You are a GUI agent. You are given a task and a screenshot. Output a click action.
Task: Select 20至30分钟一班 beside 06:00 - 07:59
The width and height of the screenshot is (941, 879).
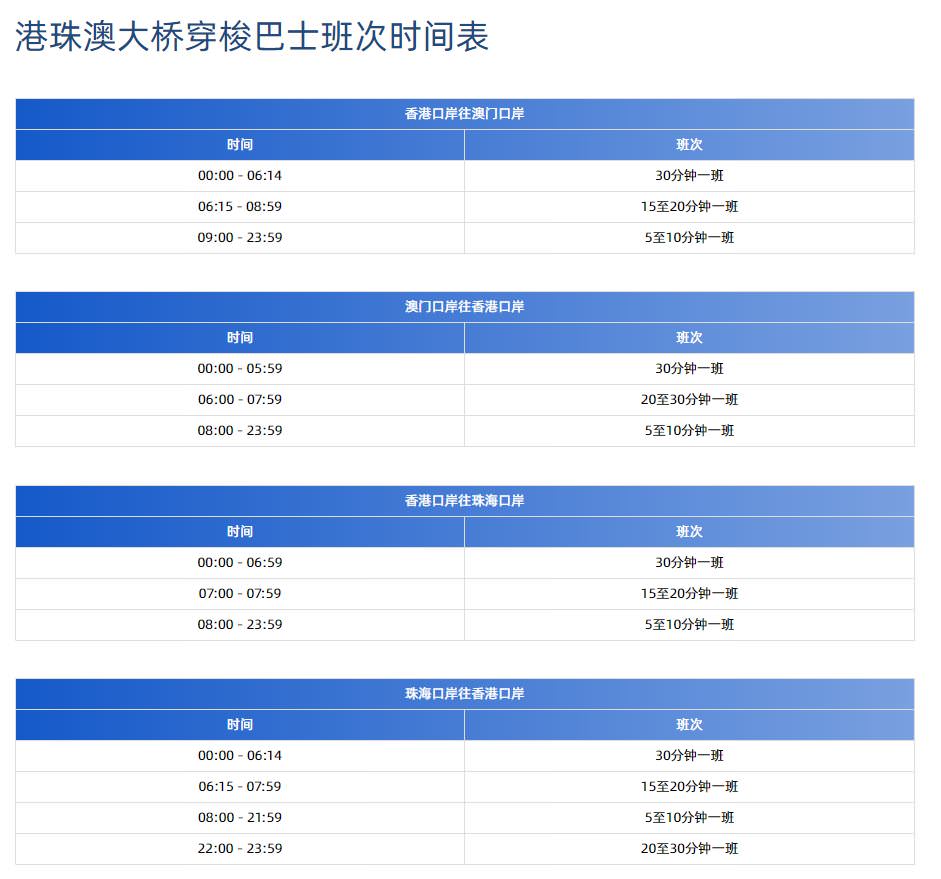coord(689,400)
